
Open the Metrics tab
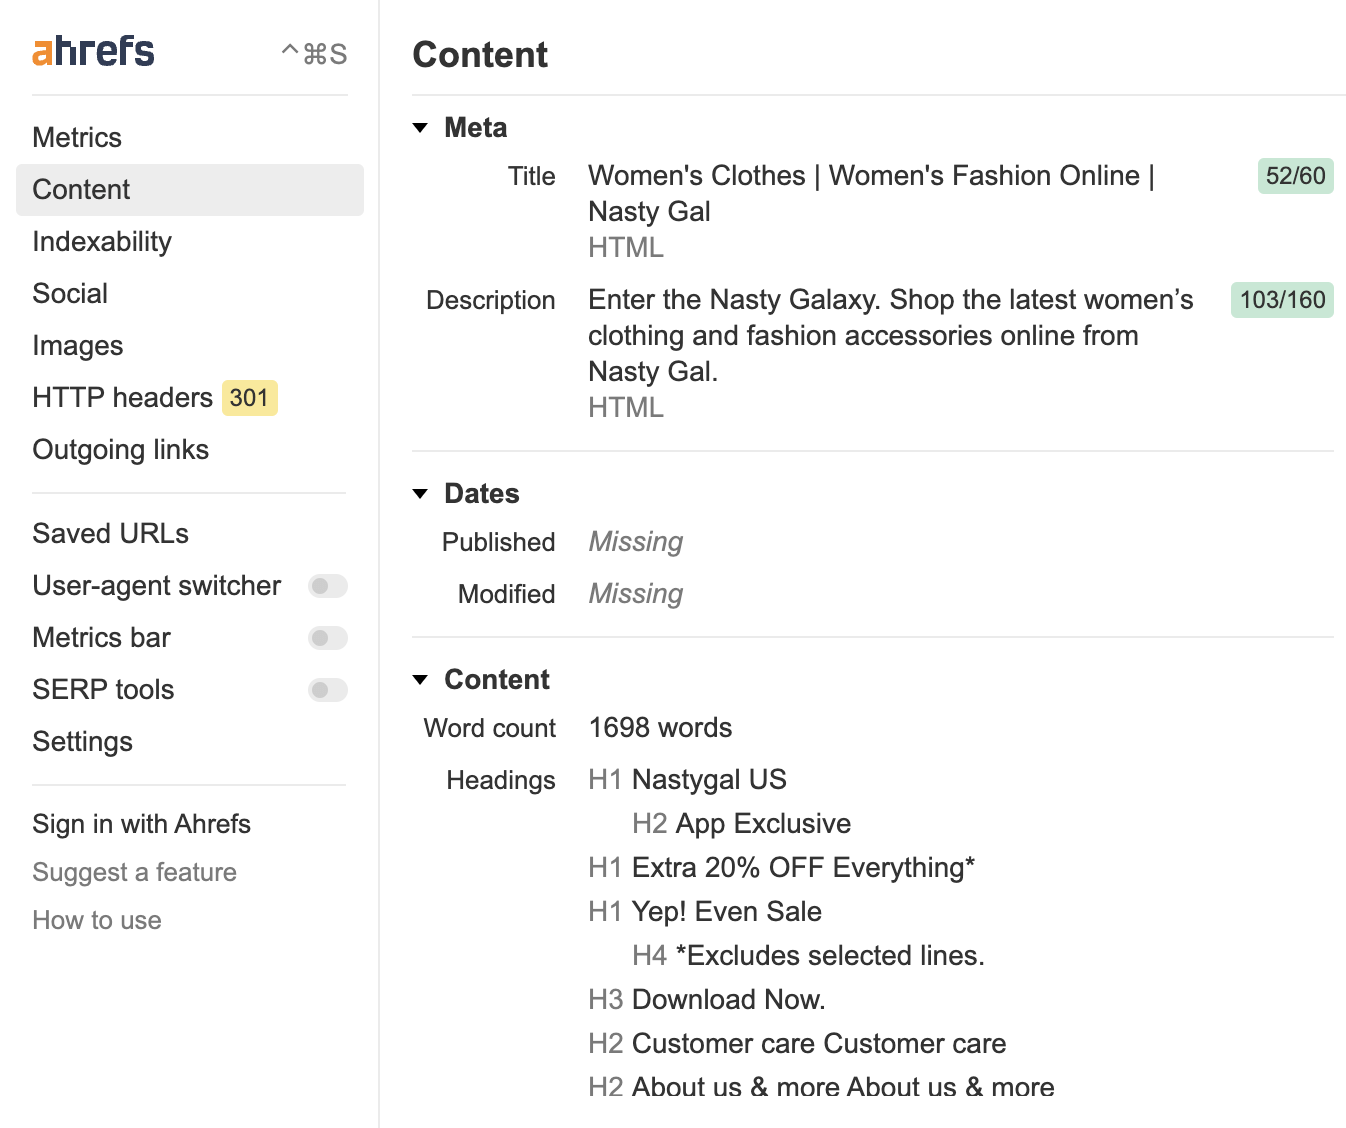[77, 138]
